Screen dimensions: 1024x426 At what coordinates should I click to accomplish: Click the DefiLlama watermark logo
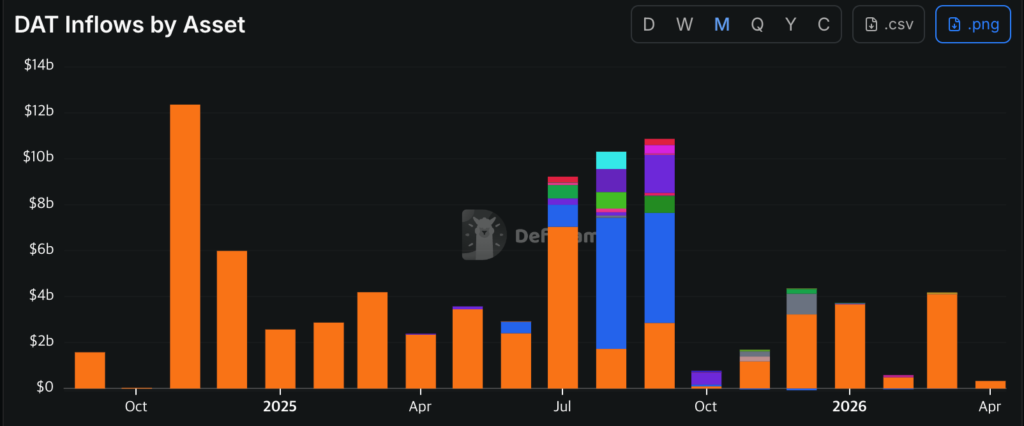tap(484, 235)
